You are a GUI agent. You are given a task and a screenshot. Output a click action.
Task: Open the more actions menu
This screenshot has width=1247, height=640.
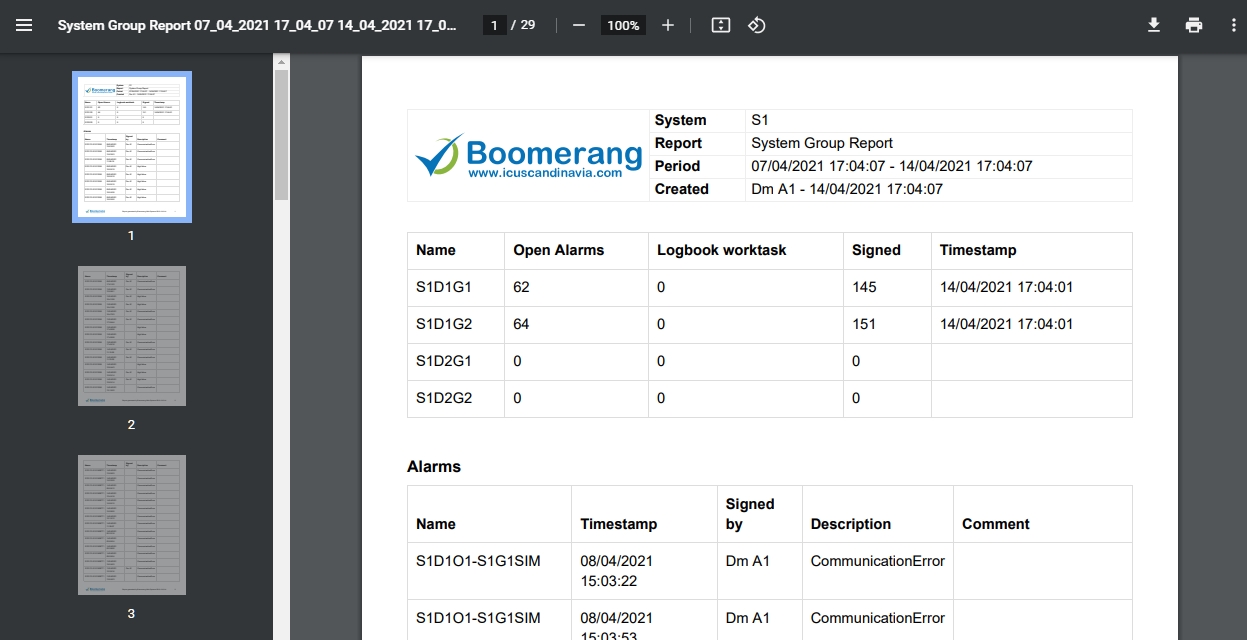(1233, 25)
